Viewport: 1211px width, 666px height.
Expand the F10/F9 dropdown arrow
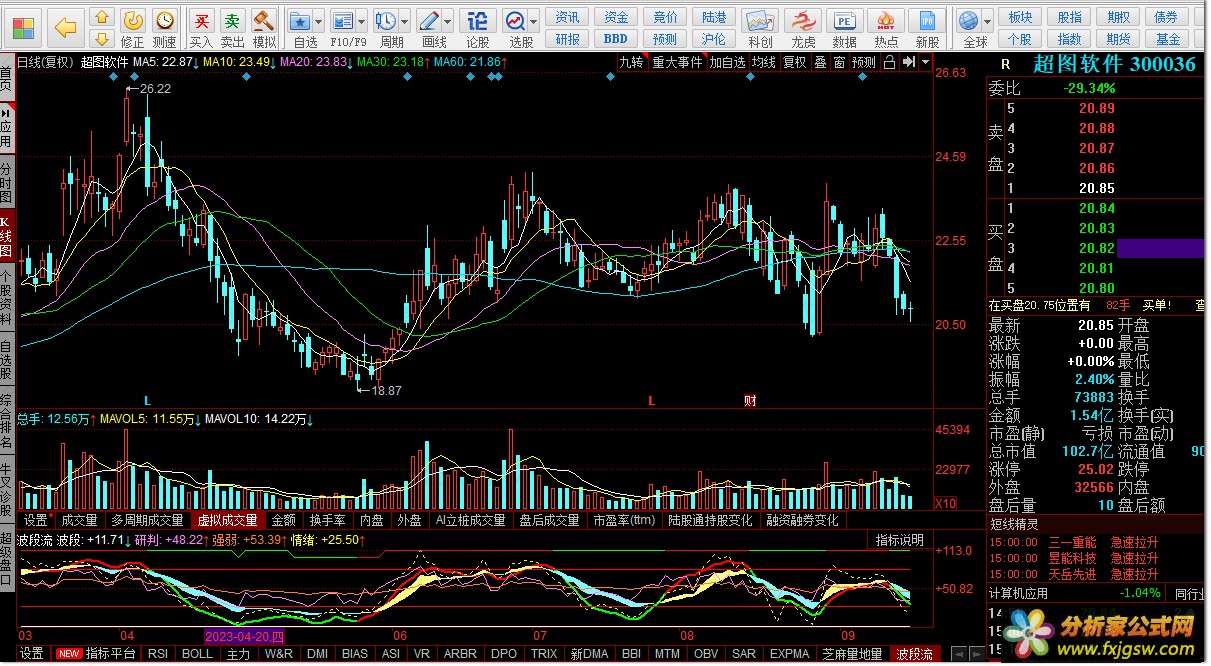[362, 20]
